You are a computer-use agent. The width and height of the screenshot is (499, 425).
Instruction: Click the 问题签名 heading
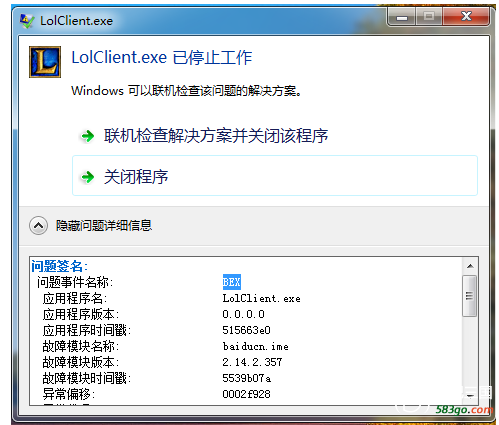[x=59, y=266]
